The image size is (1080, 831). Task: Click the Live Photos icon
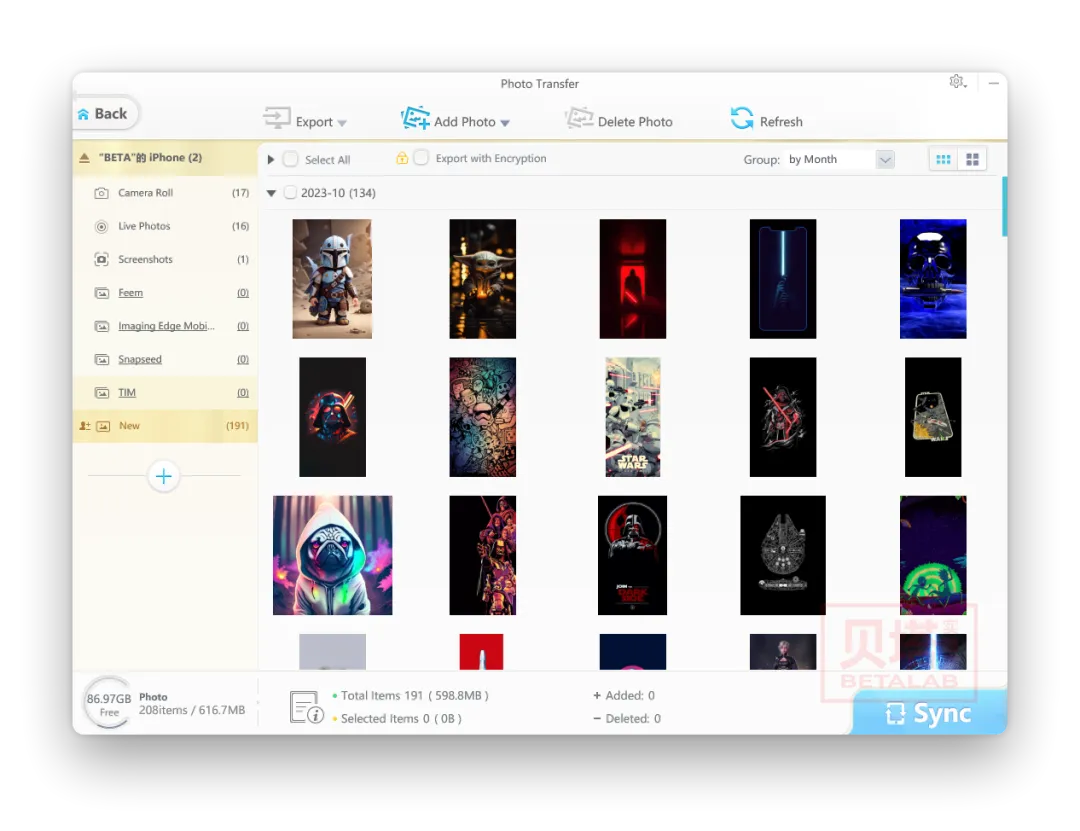[x=101, y=226]
